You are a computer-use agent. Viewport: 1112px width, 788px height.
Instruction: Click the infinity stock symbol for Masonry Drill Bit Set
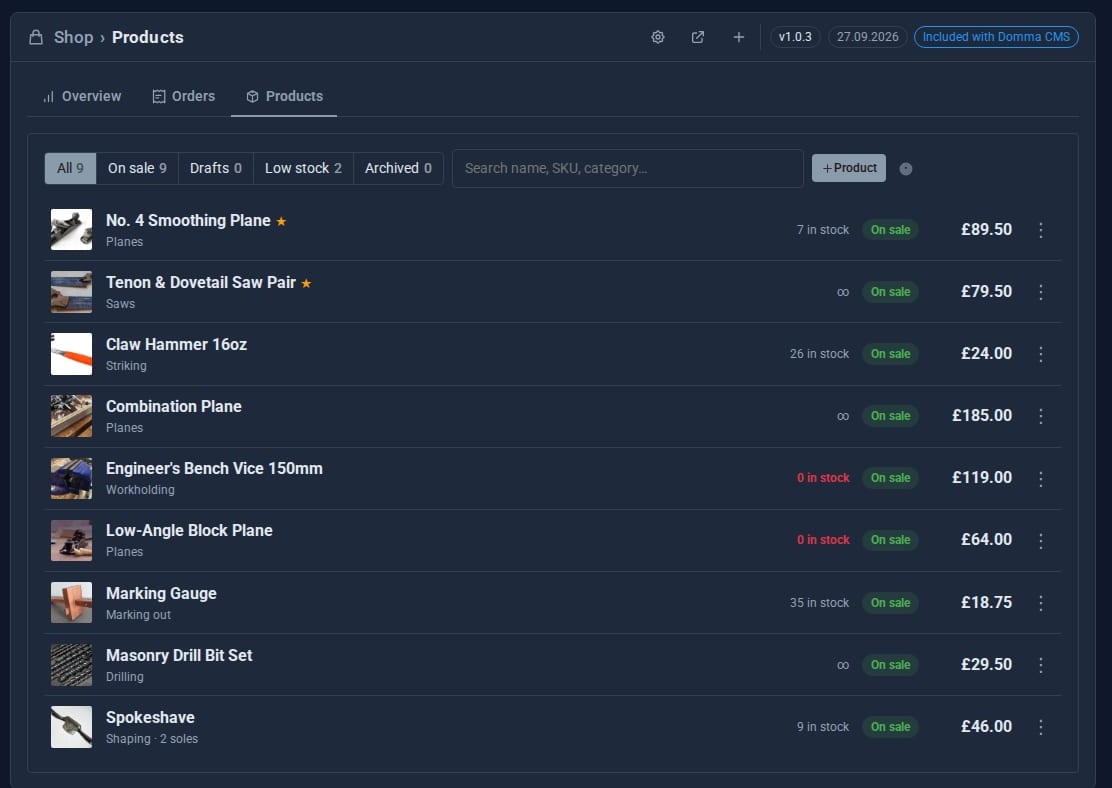pyautogui.click(x=843, y=665)
